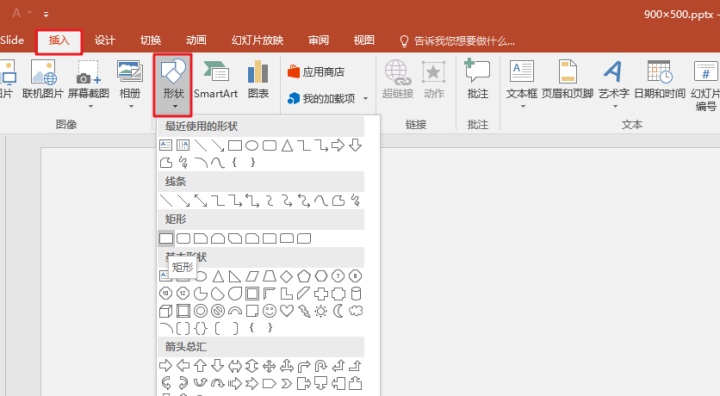
Task: Expand the 相册 photo album dropdown arrow
Action: (x=131, y=107)
